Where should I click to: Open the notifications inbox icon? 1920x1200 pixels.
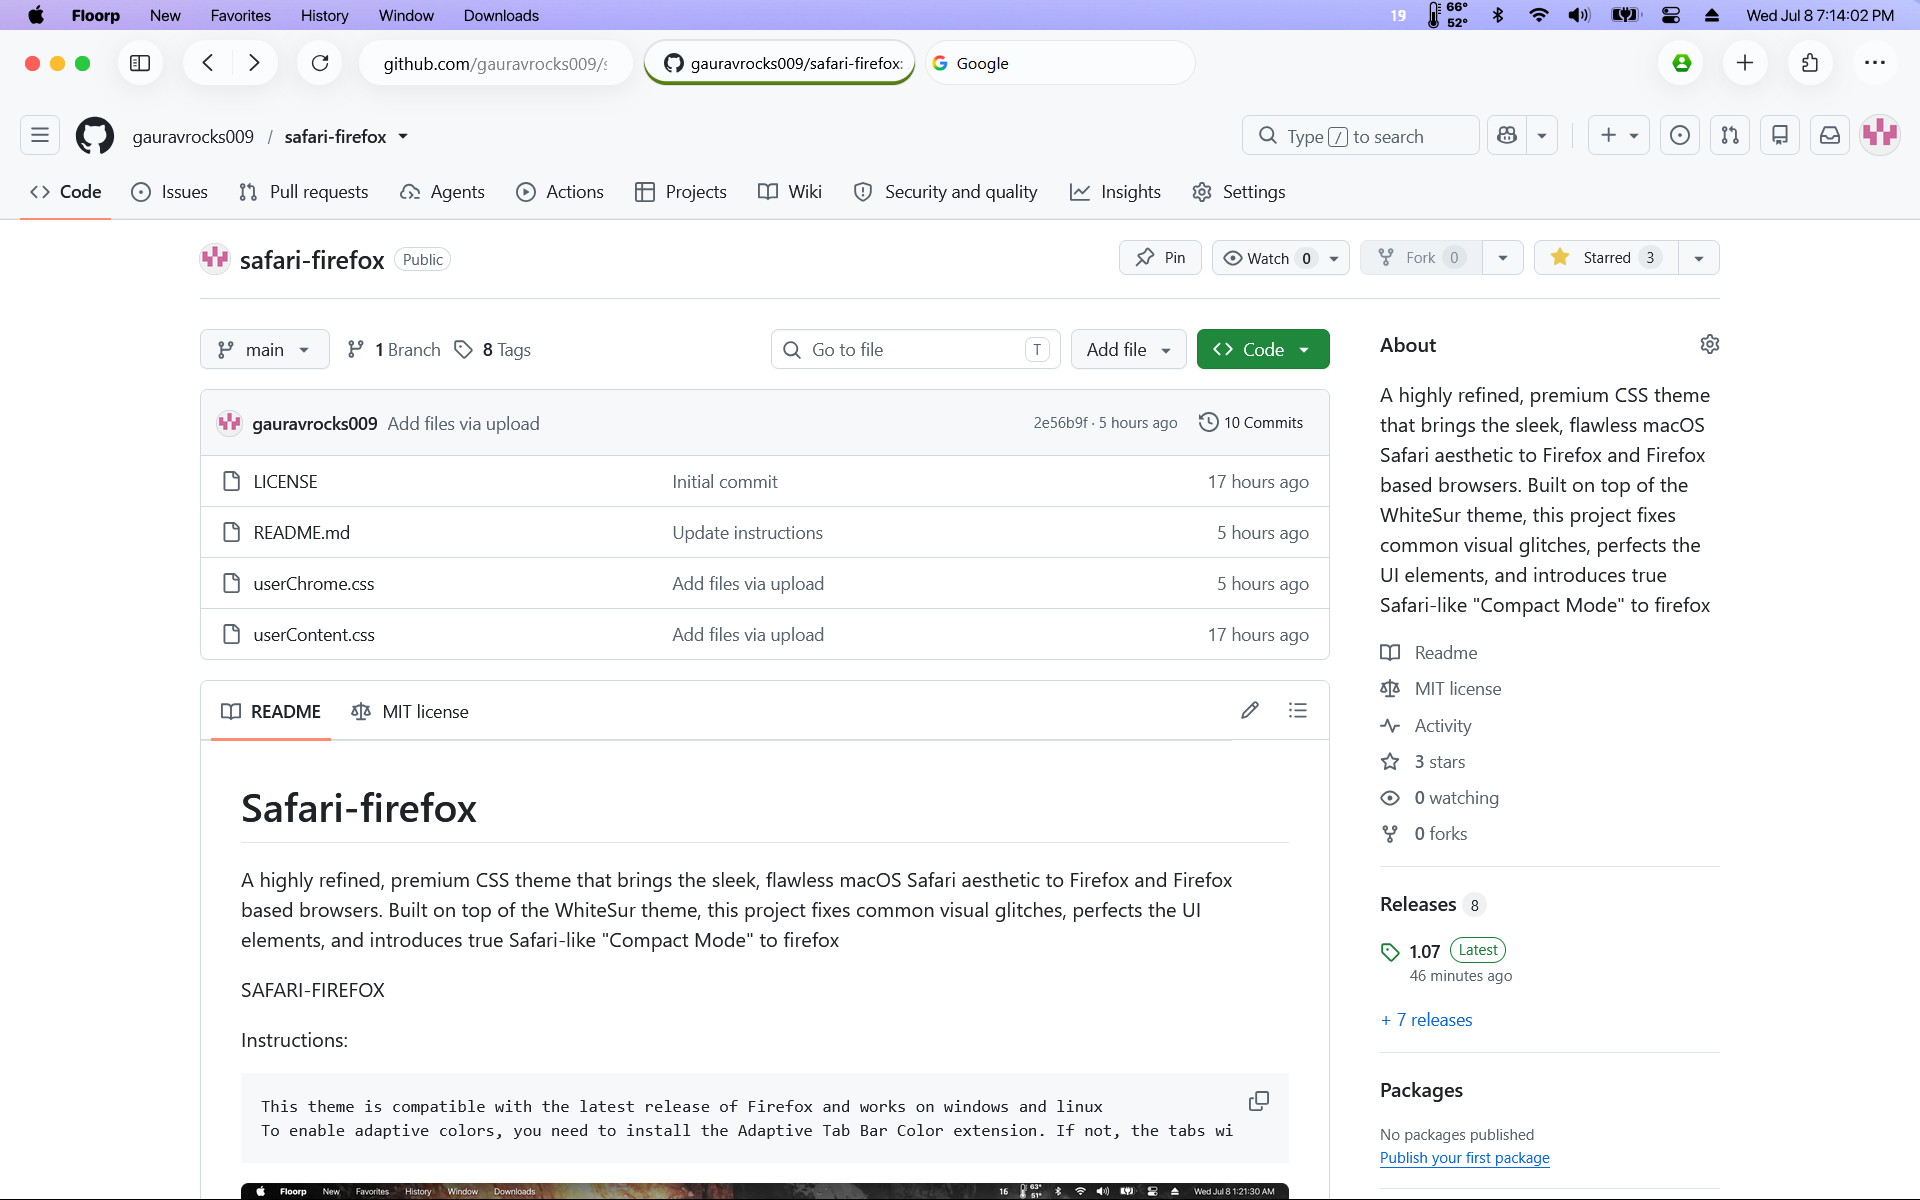pos(1830,135)
